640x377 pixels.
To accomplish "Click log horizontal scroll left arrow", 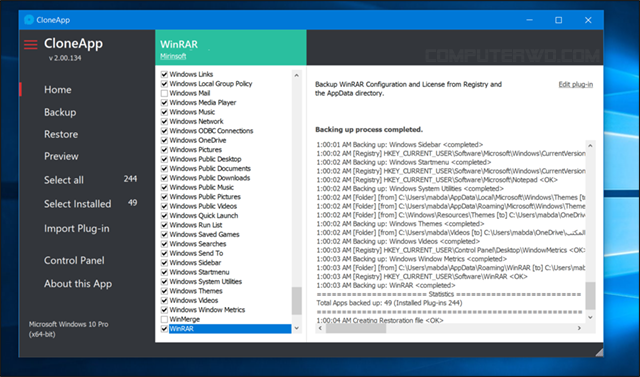I will click(x=320, y=328).
